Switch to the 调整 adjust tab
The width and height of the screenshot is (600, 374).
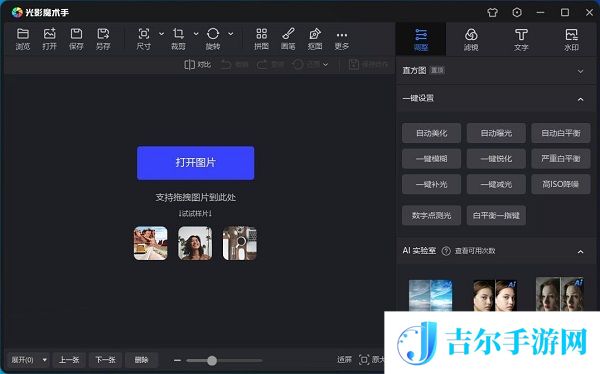point(421,39)
